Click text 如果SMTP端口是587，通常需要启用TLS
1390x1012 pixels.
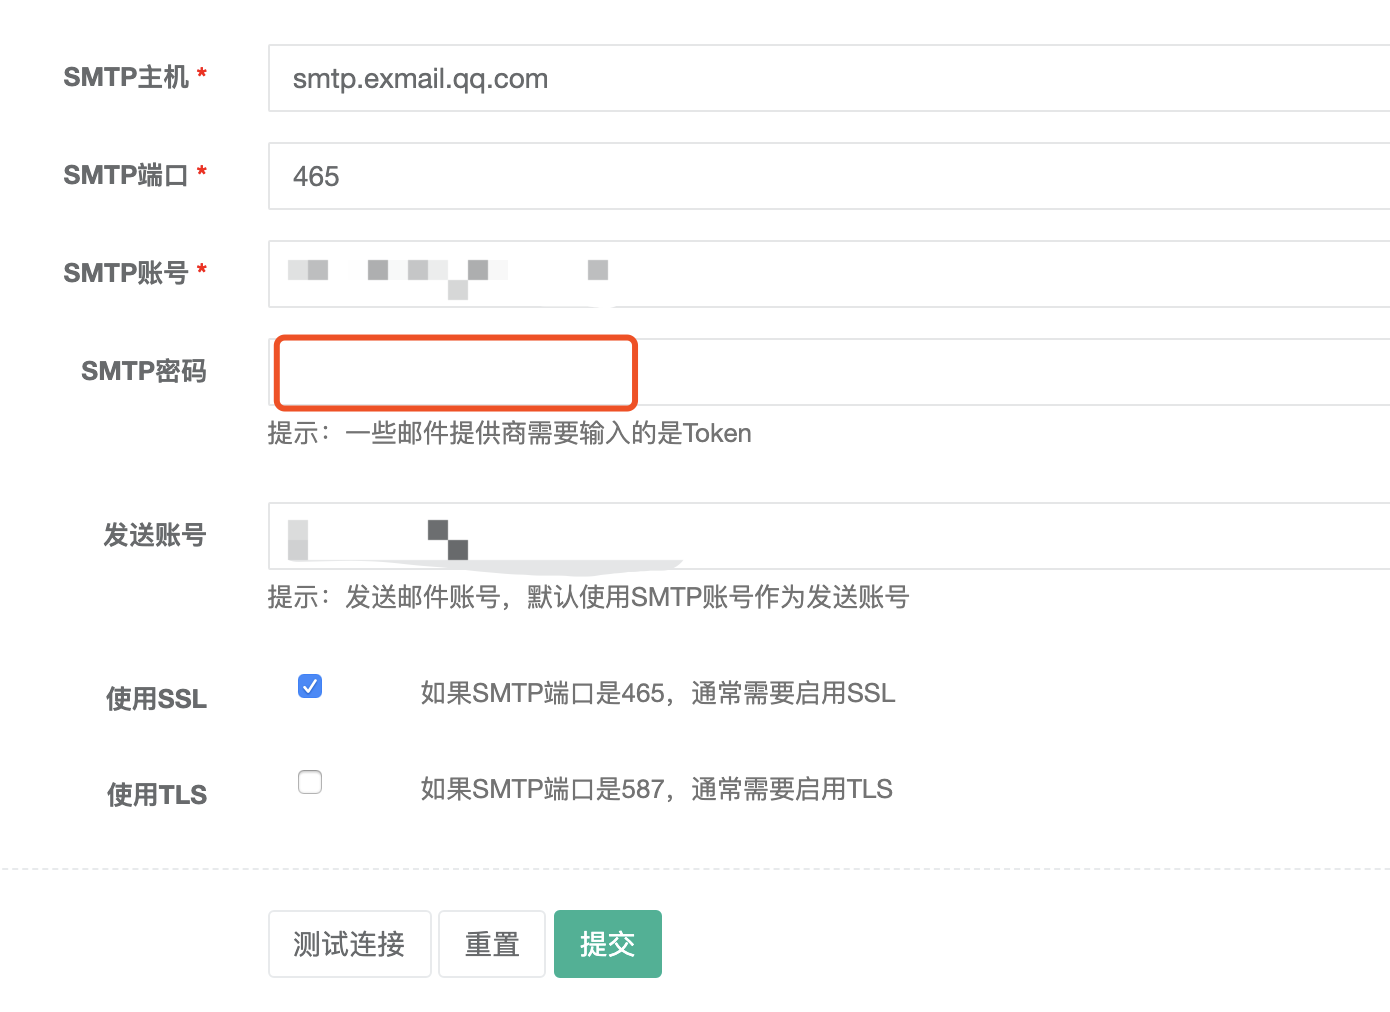(x=657, y=789)
